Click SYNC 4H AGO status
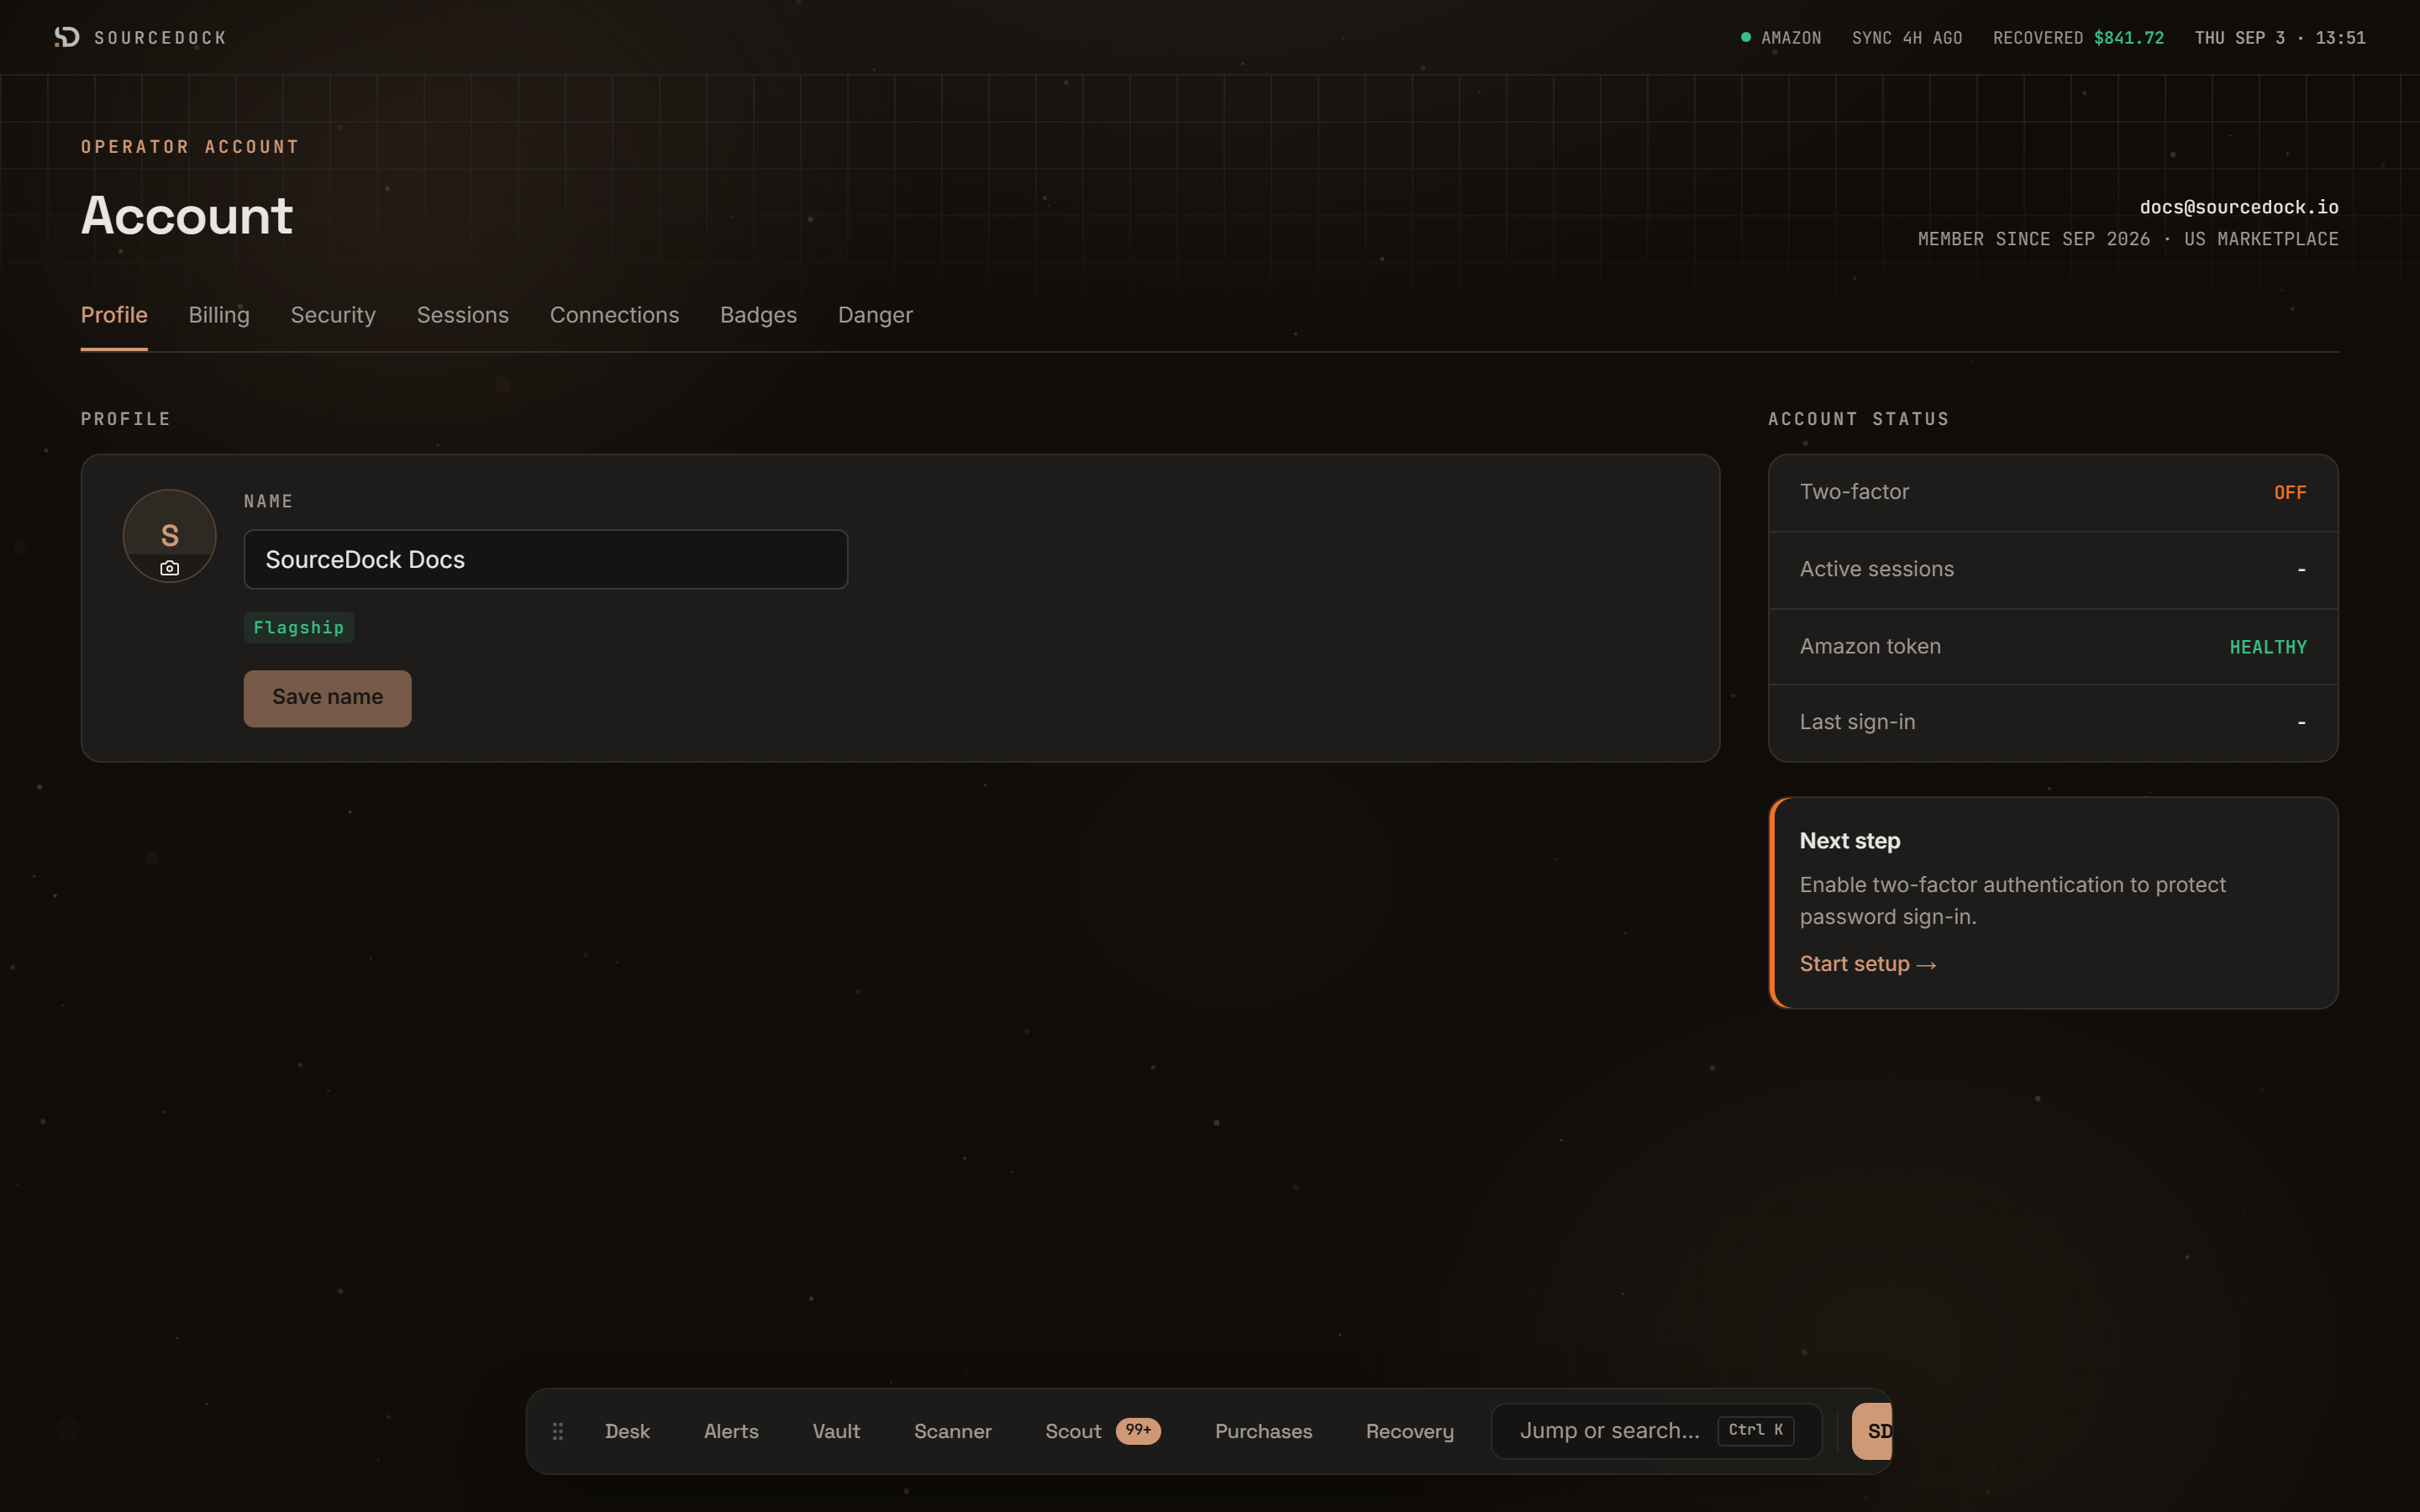2420x1512 pixels. point(1907,37)
